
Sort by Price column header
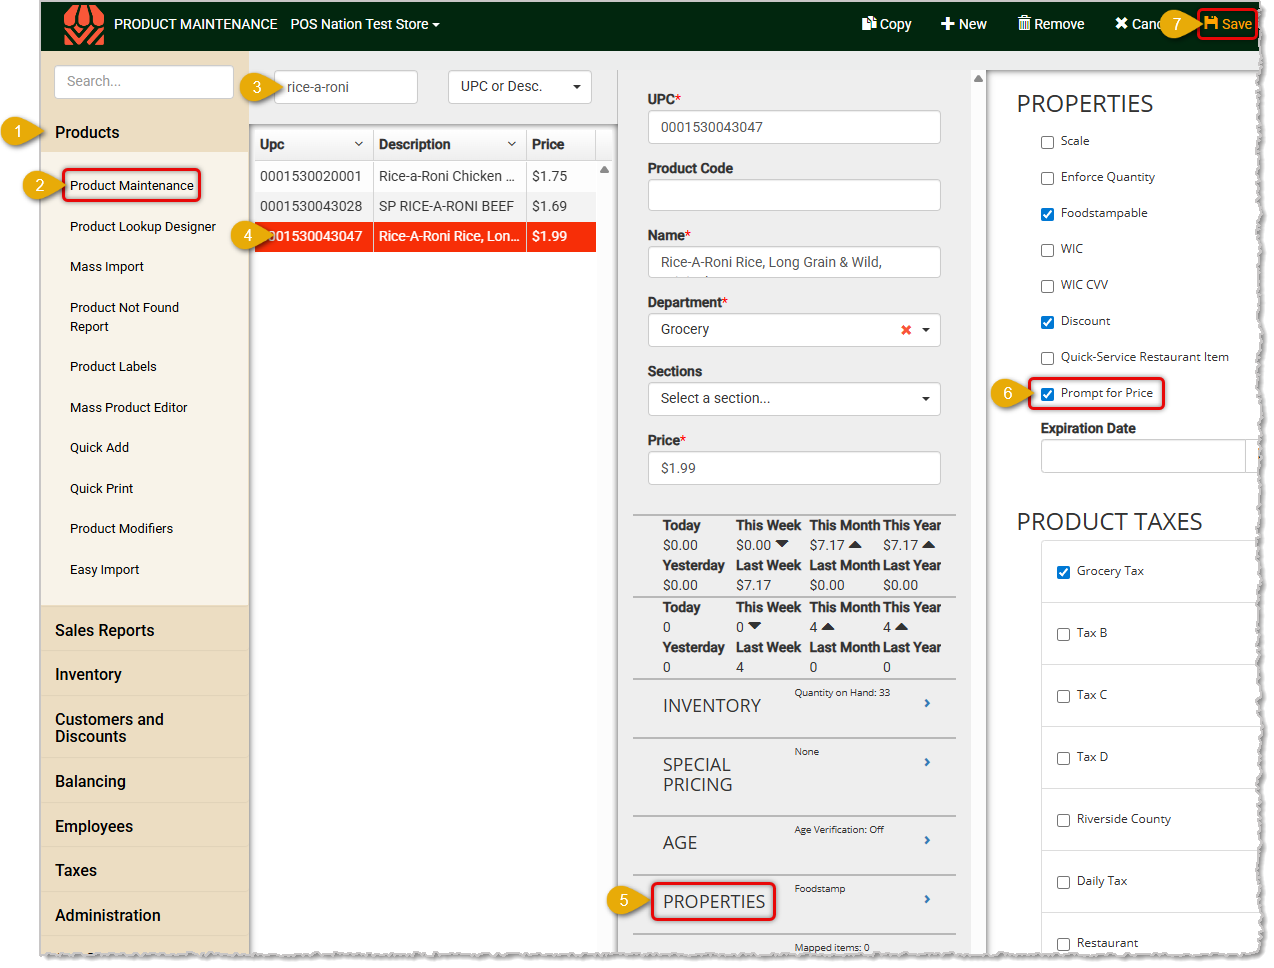coord(548,144)
